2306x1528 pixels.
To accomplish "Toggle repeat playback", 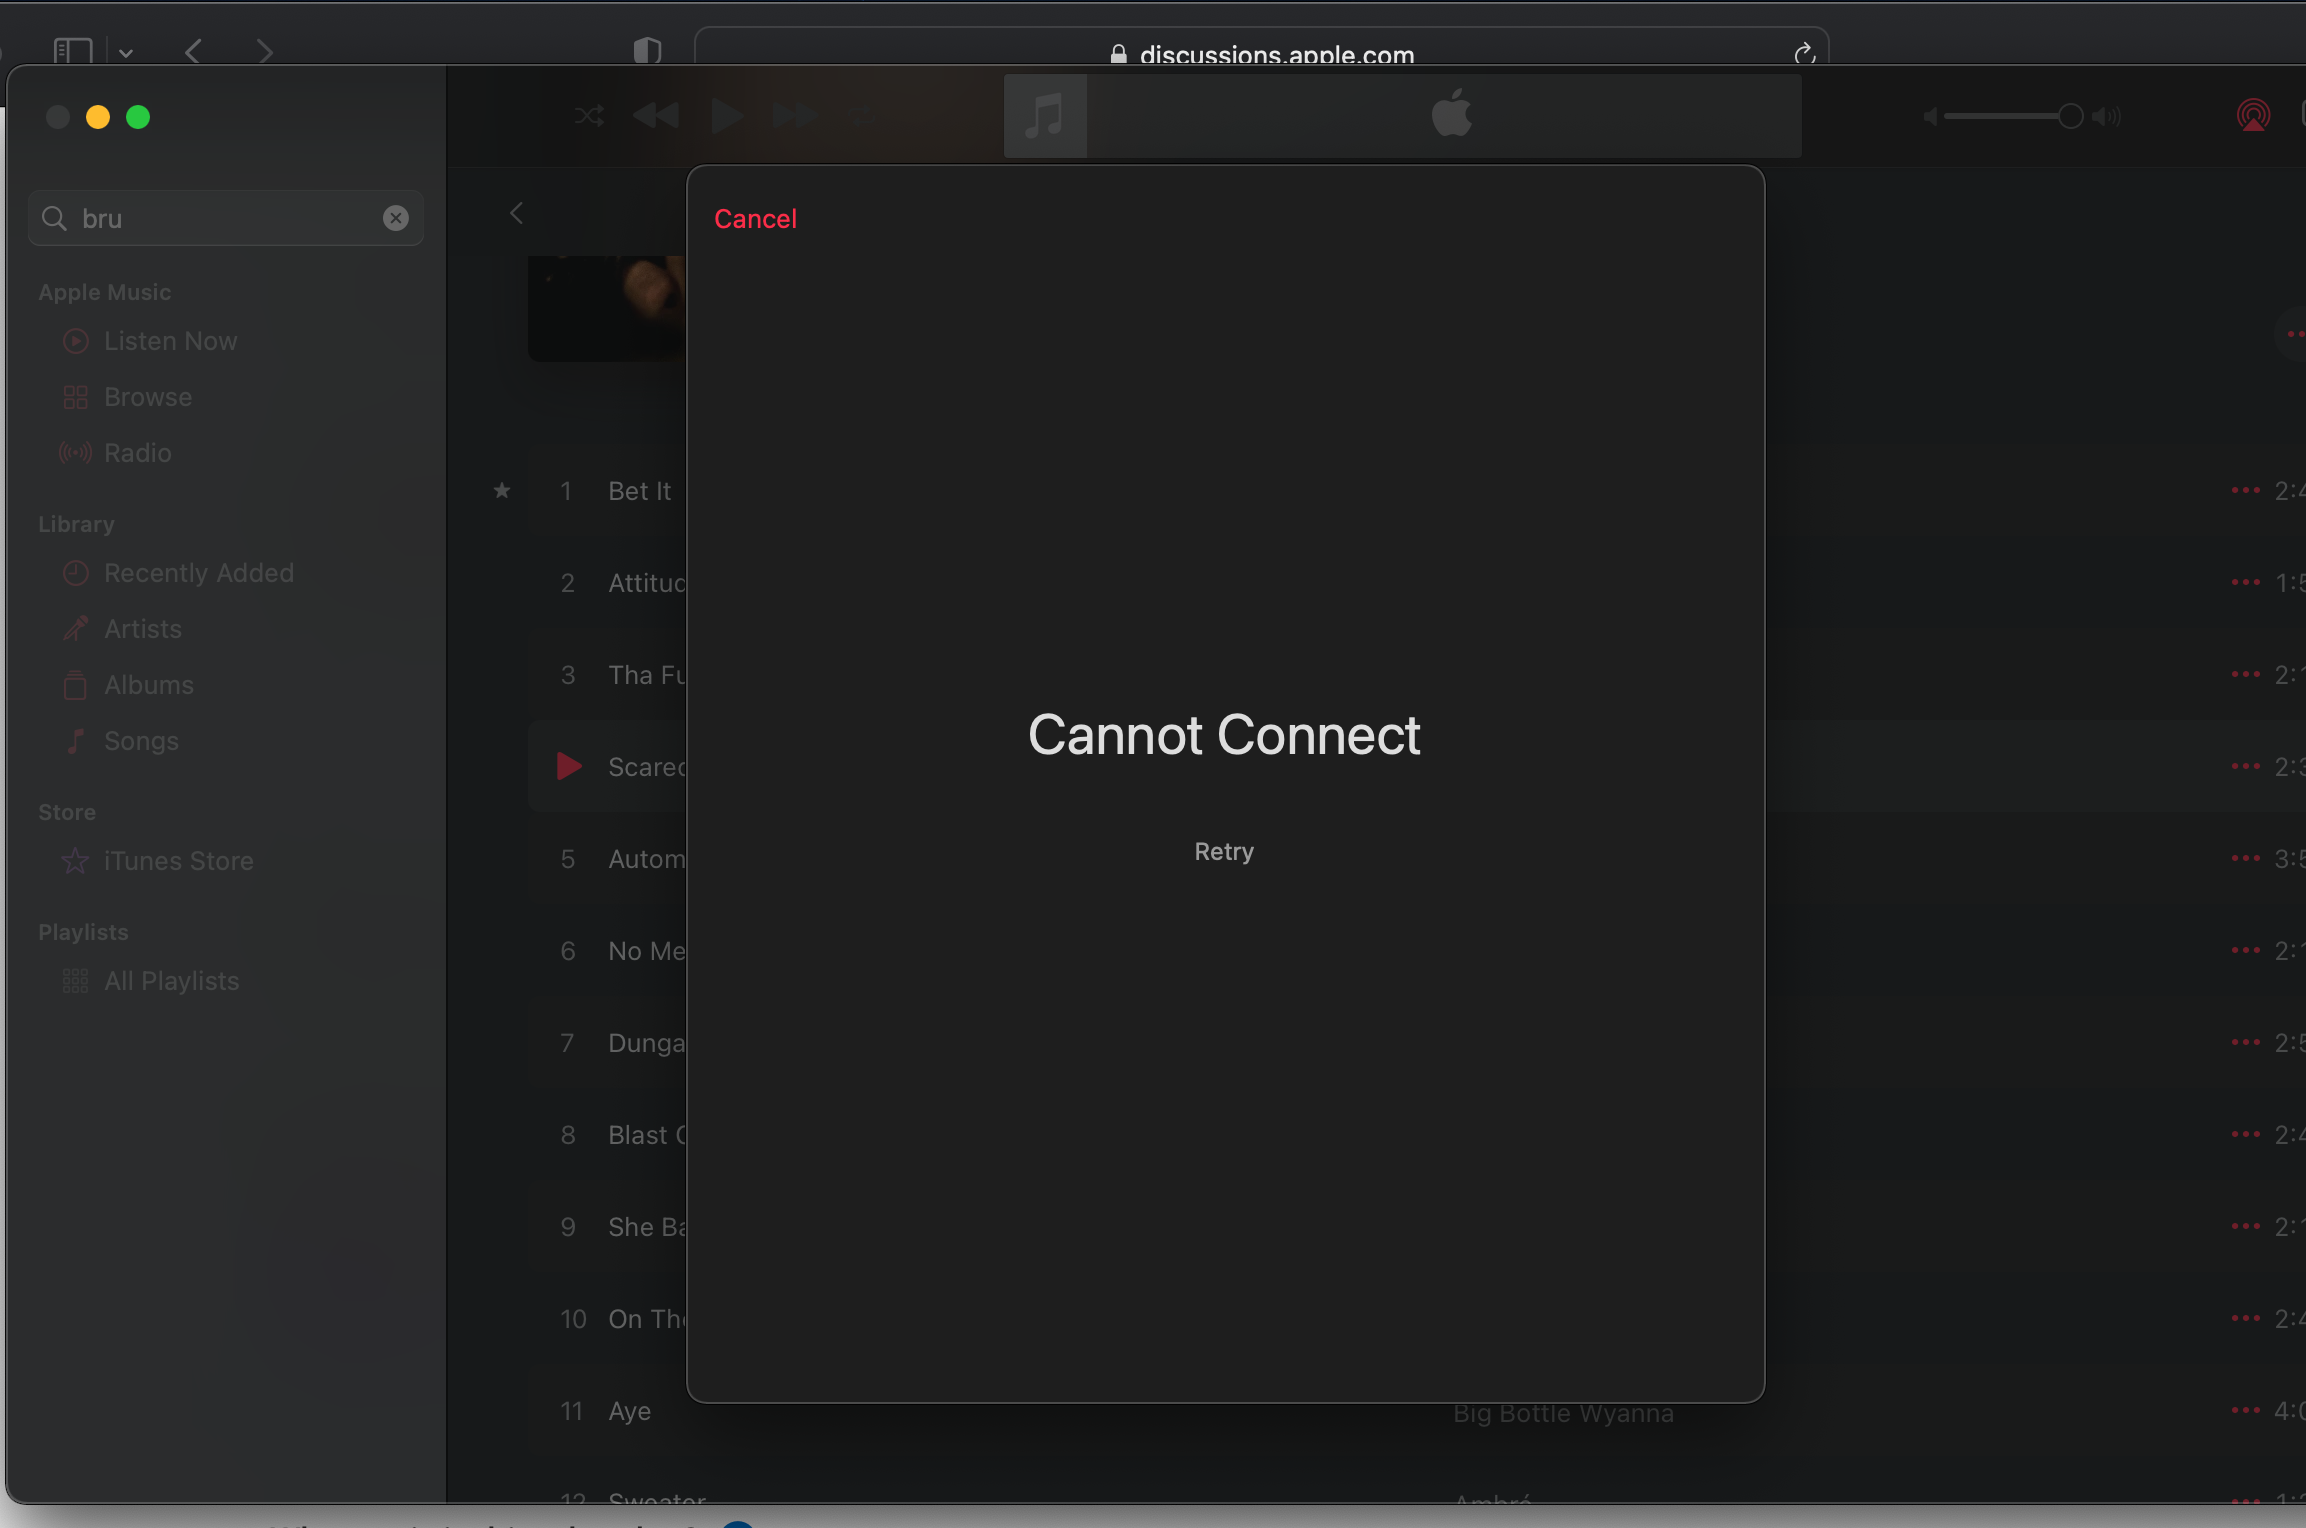I will coord(860,116).
